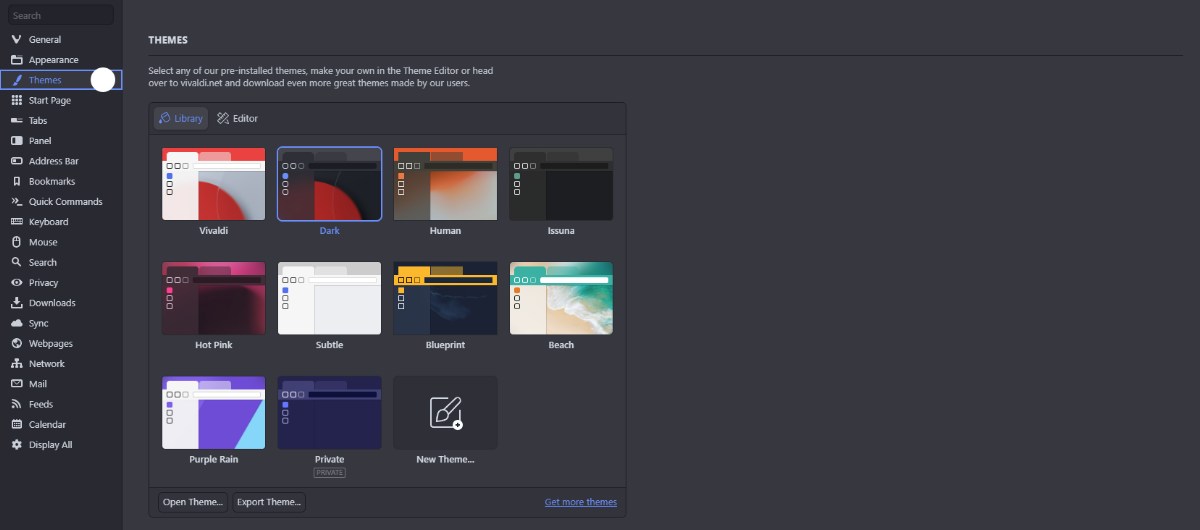This screenshot has height=530, width=1200.
Task: Click the Keyboard label in sidebar
Action: click(48, 222)
